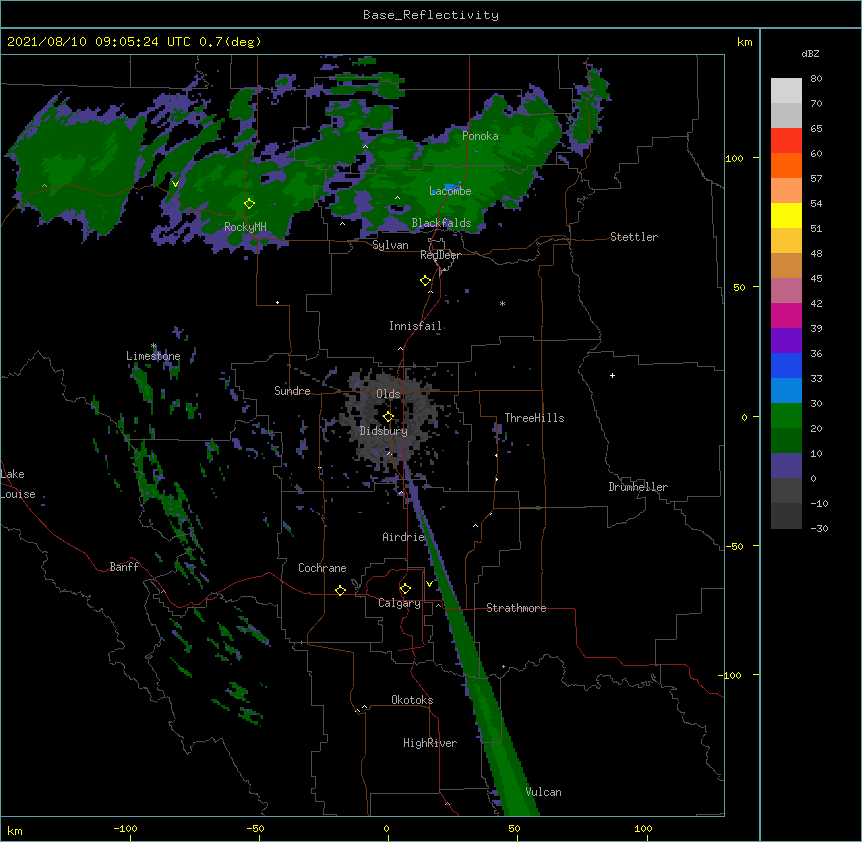Click the Innisfail label
This screenshot has width=862, height=842.
coord(416,326)
